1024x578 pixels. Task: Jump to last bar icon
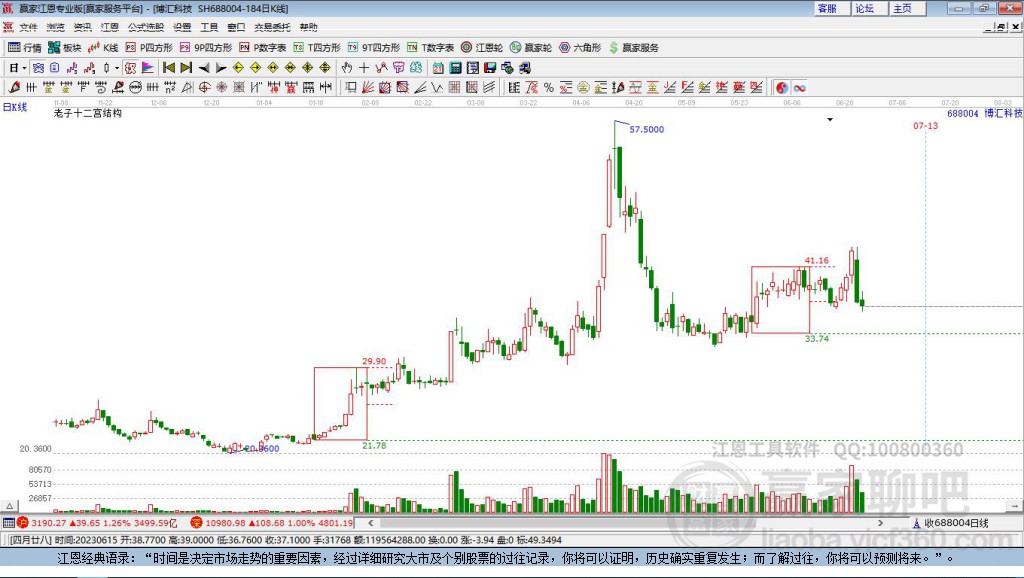(x=186, y=68)
